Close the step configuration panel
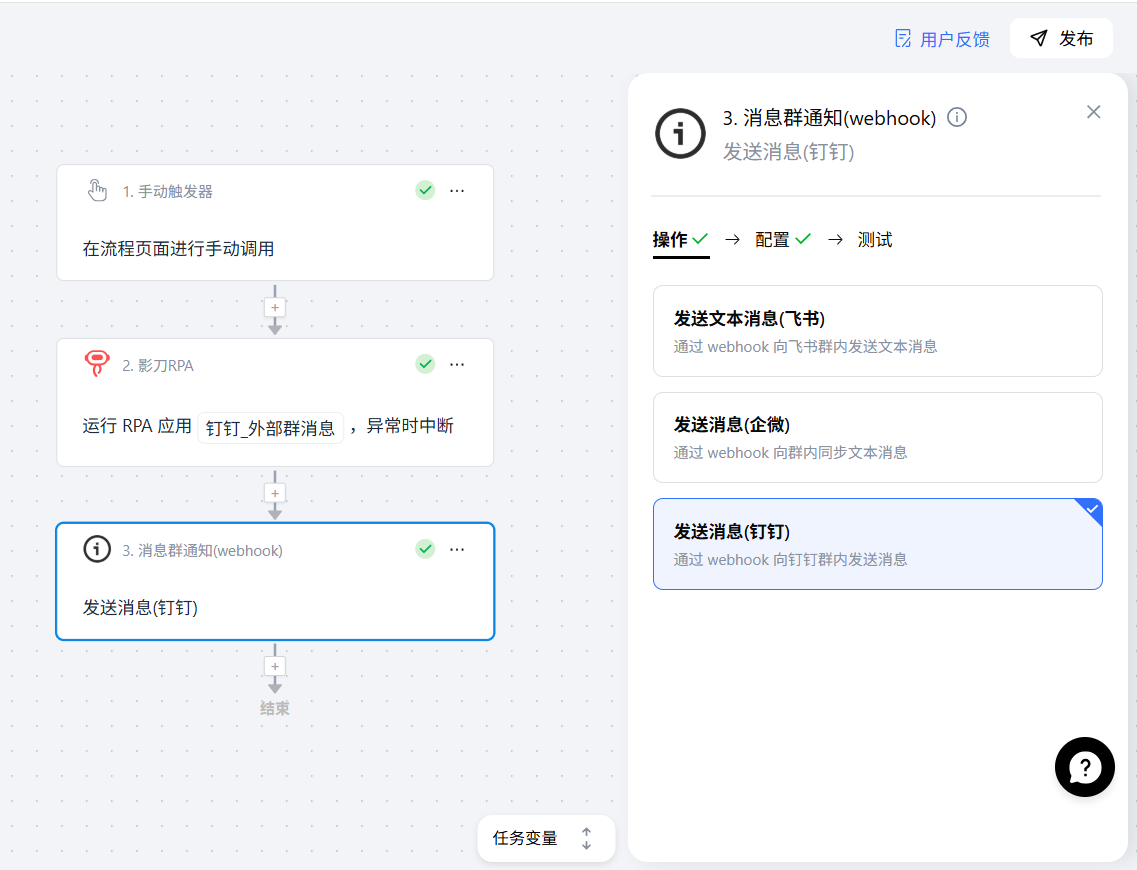1137x870 pixels. [x=1093, y=112]
